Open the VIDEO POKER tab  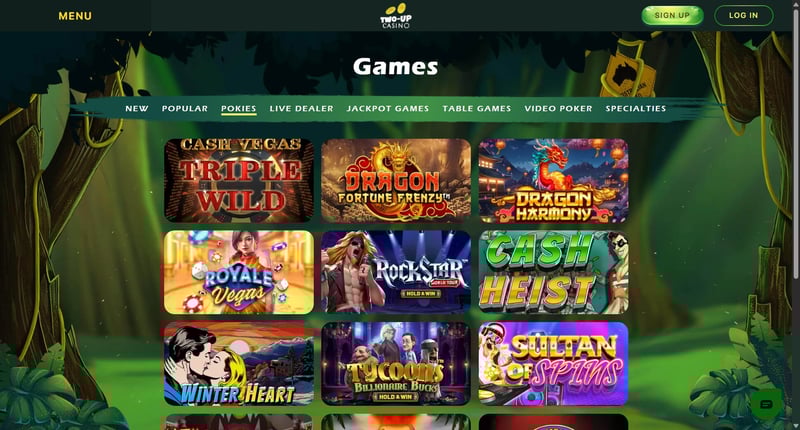(558, 109)
